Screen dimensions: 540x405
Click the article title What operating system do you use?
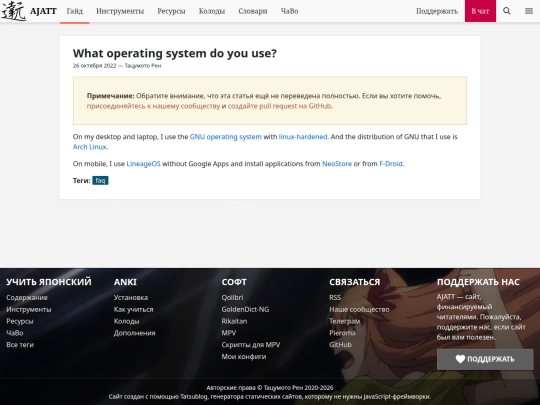pyautogui.click(x=175, y=53)
